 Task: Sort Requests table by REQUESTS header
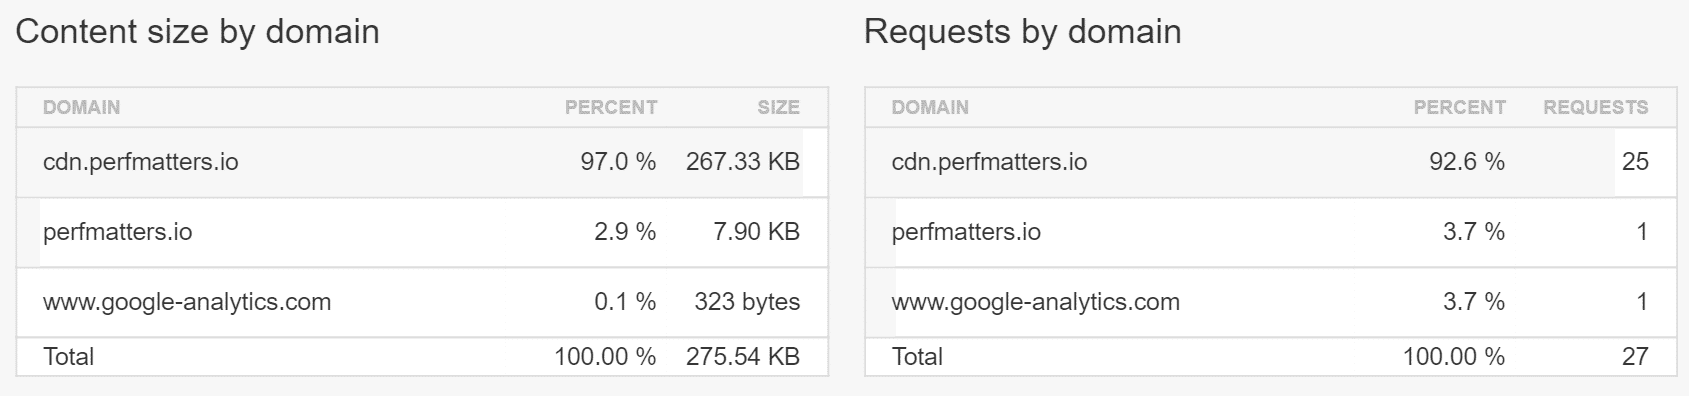click(x=1595, y=107)
